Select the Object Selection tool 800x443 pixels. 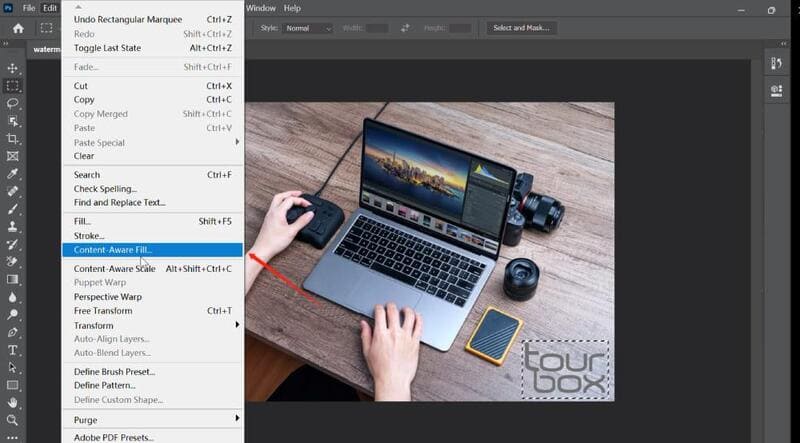[12, 121]
